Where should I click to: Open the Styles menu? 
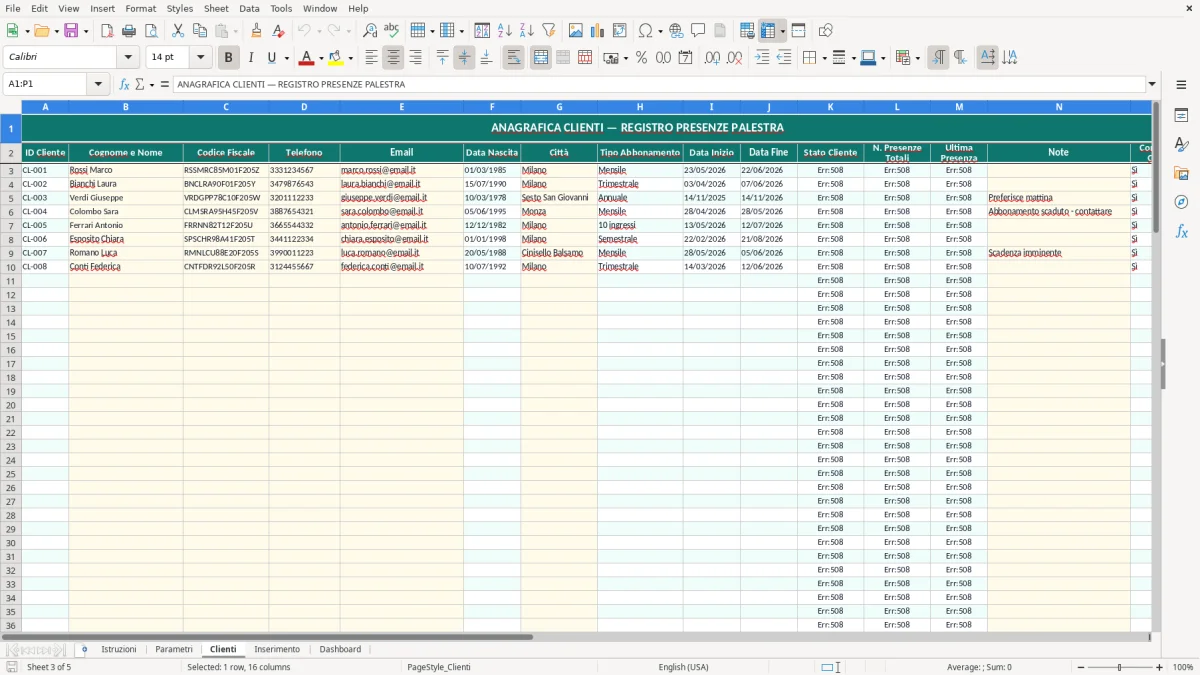180,8
